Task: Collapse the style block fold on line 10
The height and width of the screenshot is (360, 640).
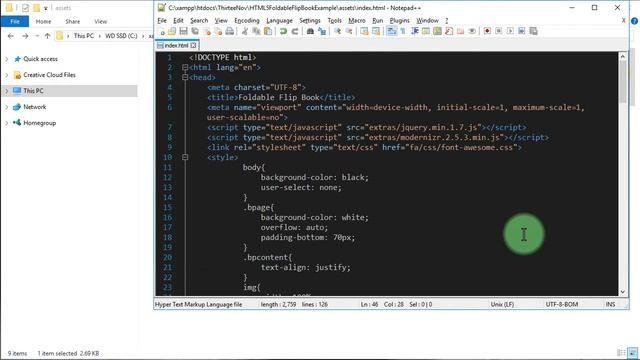Action: [x=185, y=157]
